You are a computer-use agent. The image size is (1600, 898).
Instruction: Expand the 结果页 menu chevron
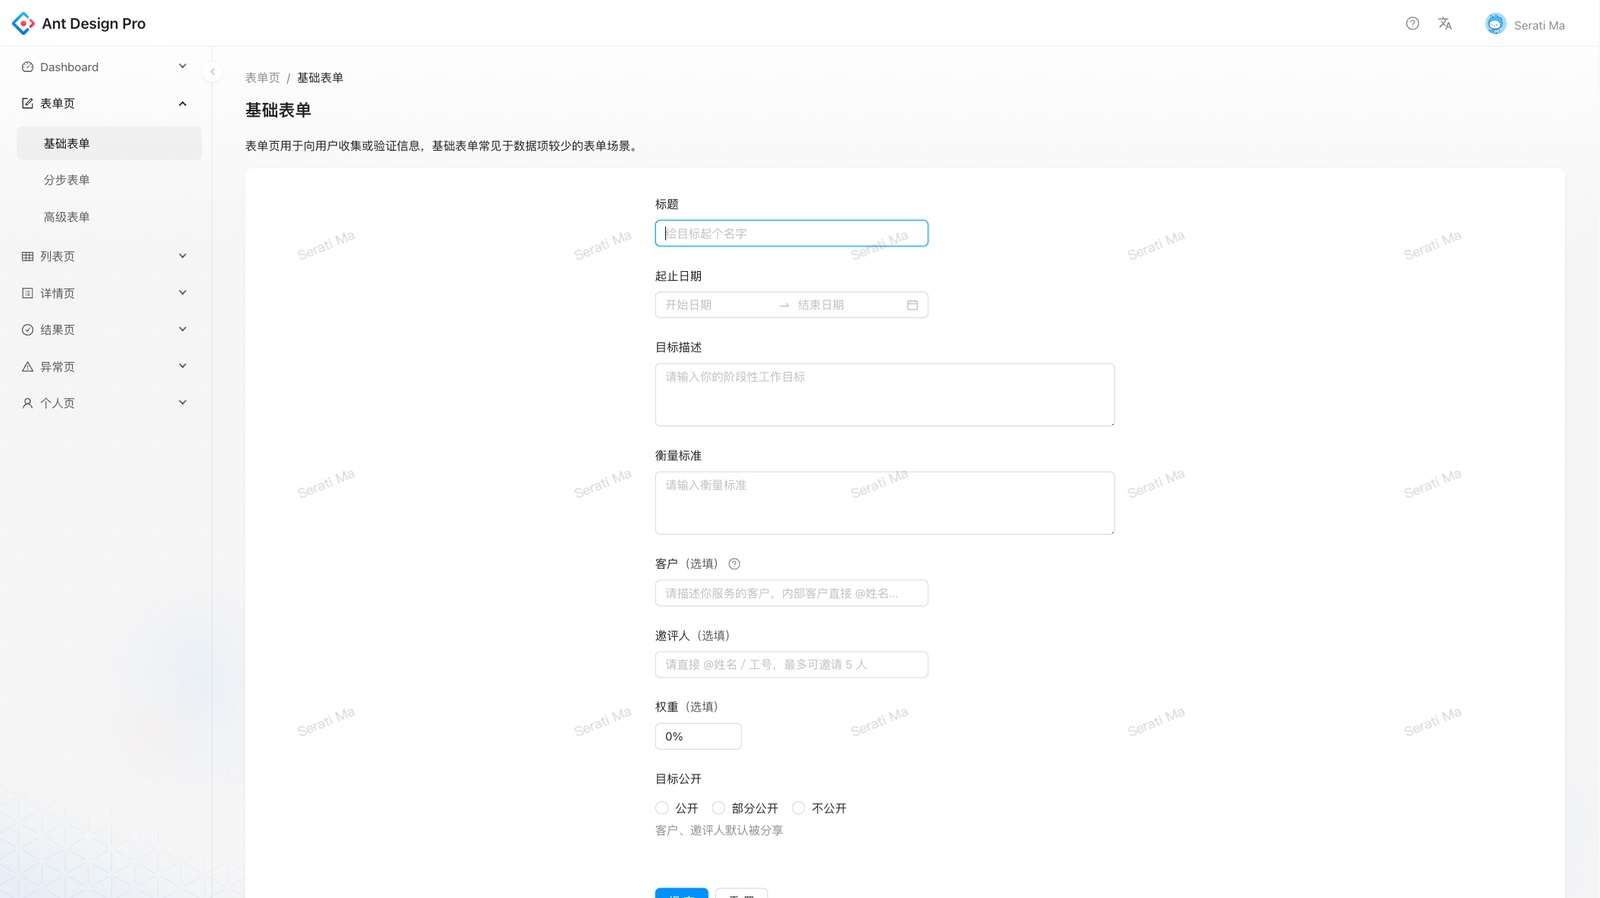(182, 330)
